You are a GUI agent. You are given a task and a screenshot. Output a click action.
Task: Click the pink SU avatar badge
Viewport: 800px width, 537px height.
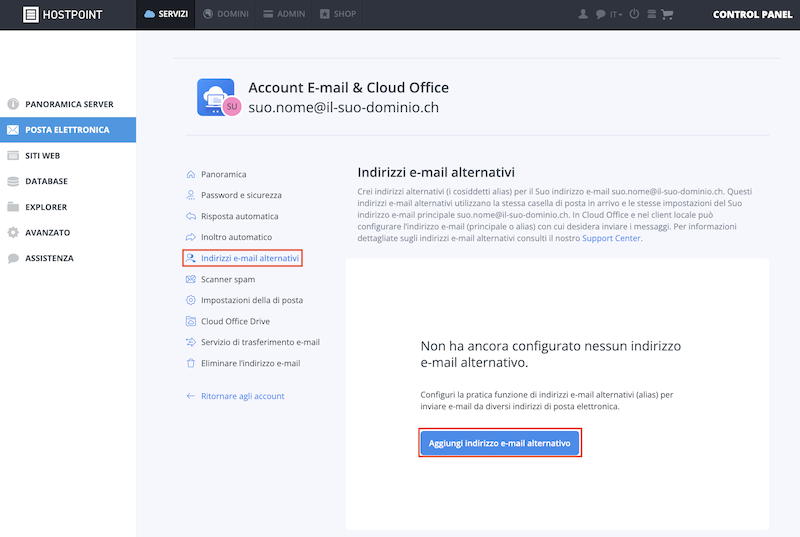pos(232,107)
